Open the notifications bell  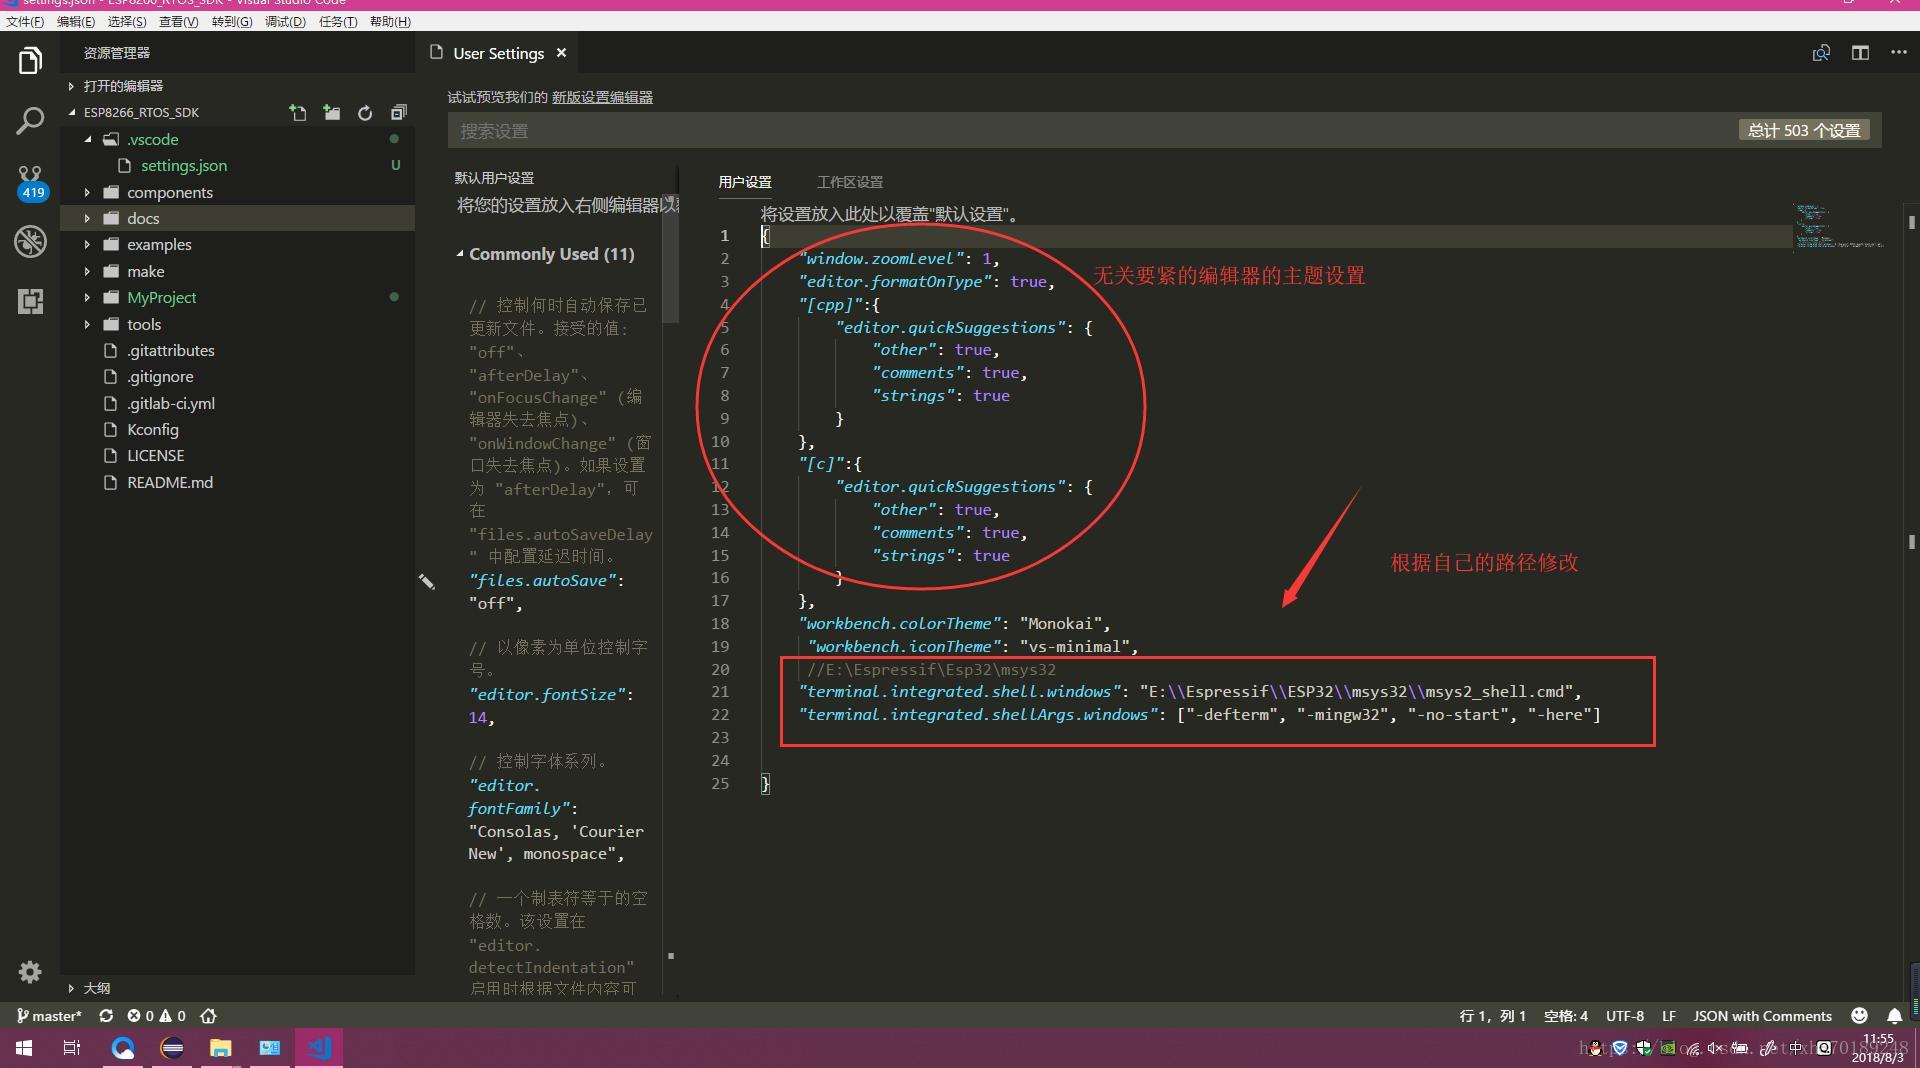pyautogui.click(x=1894, y=1015)
